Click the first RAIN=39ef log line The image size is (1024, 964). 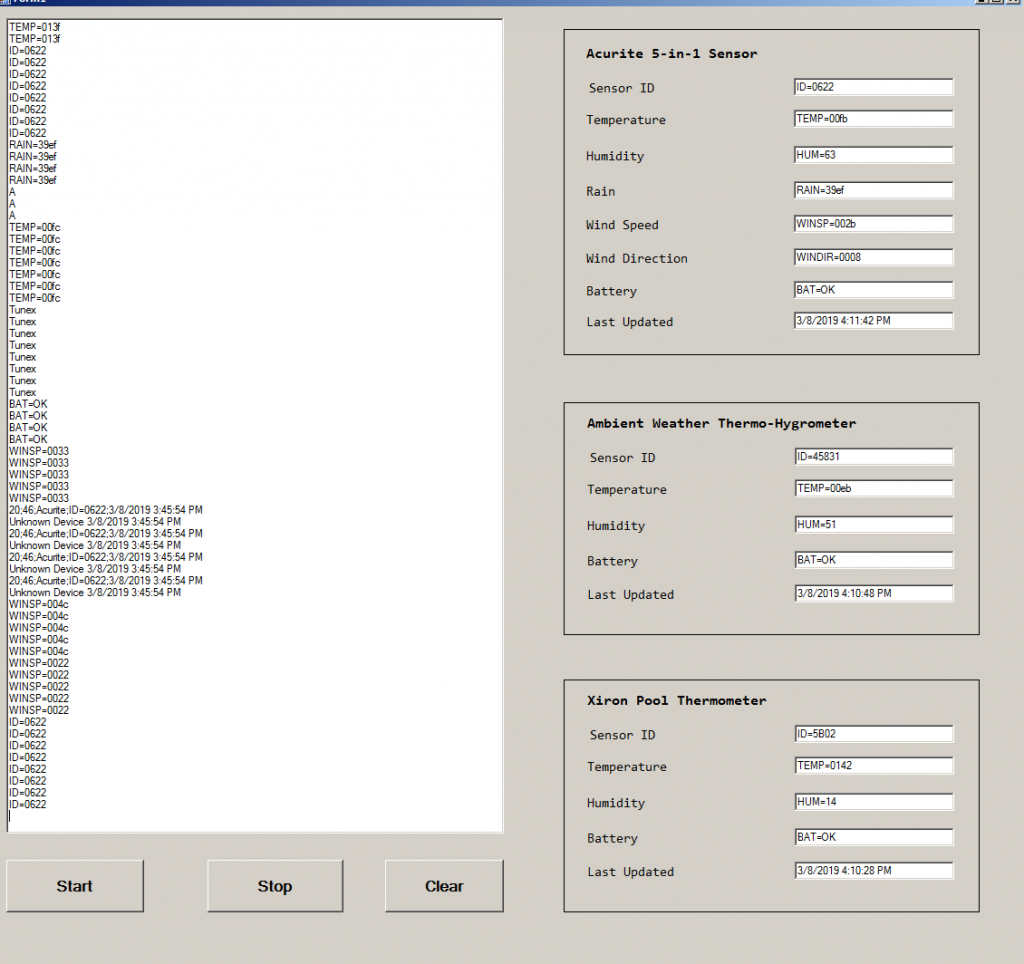33,145
